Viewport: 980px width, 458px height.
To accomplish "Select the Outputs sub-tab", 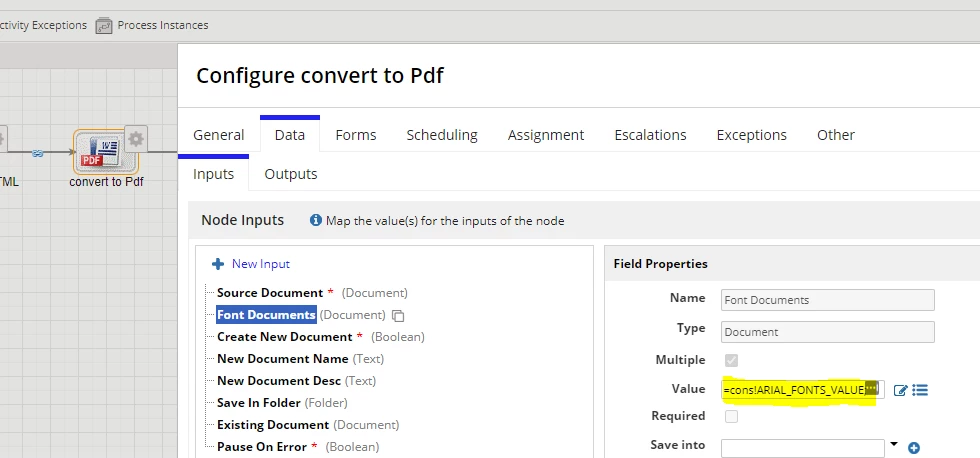I will pos(291,174).
